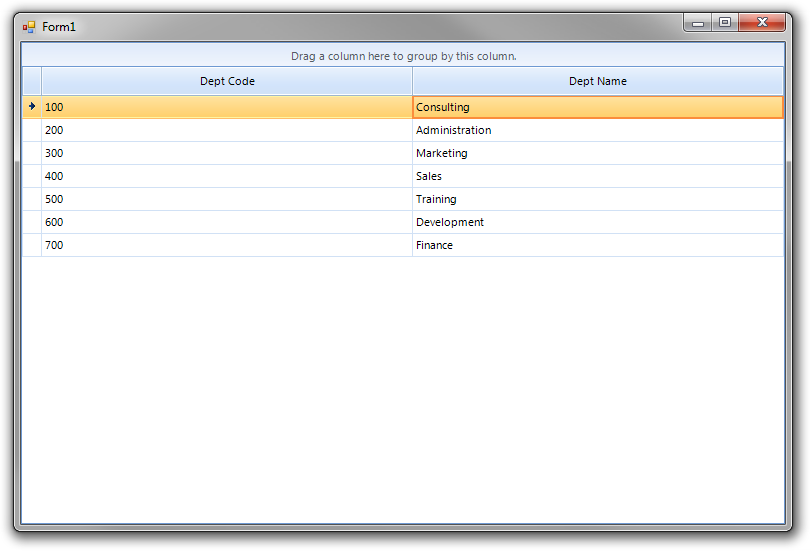Select the cell with Dept Code 300

click(x=227, y=153)
